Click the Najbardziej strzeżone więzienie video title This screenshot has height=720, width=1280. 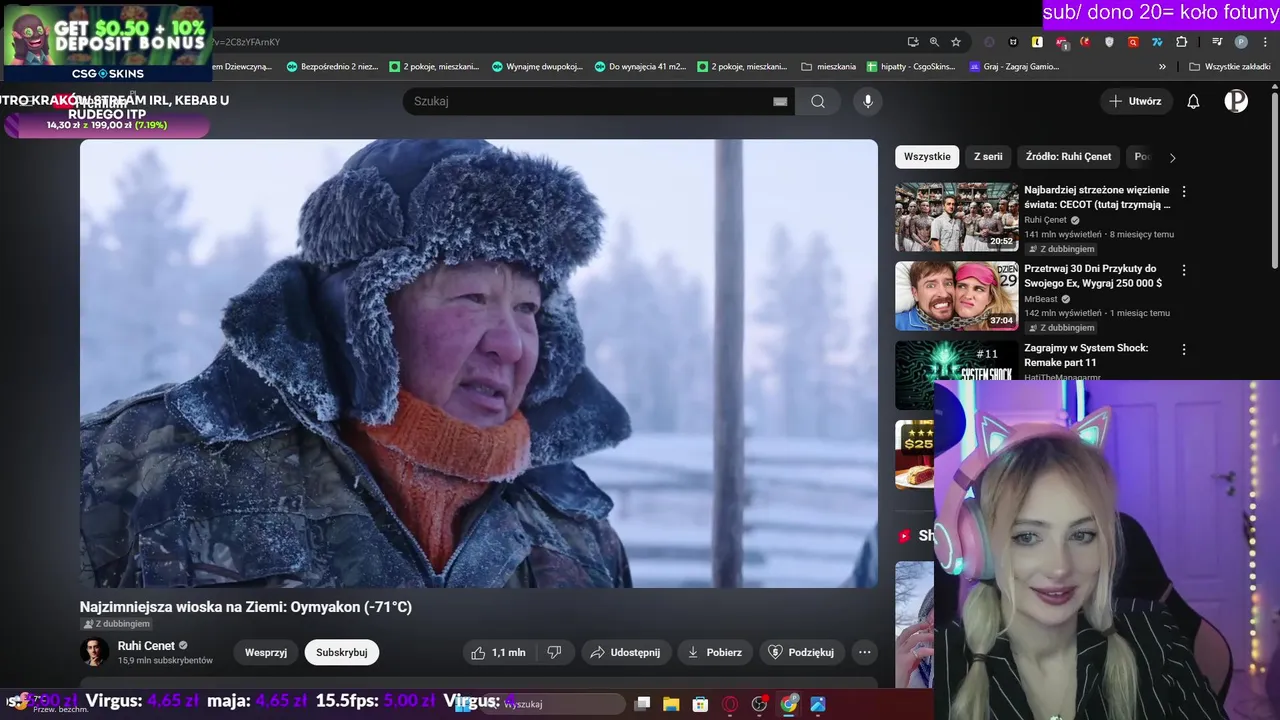1097,197
